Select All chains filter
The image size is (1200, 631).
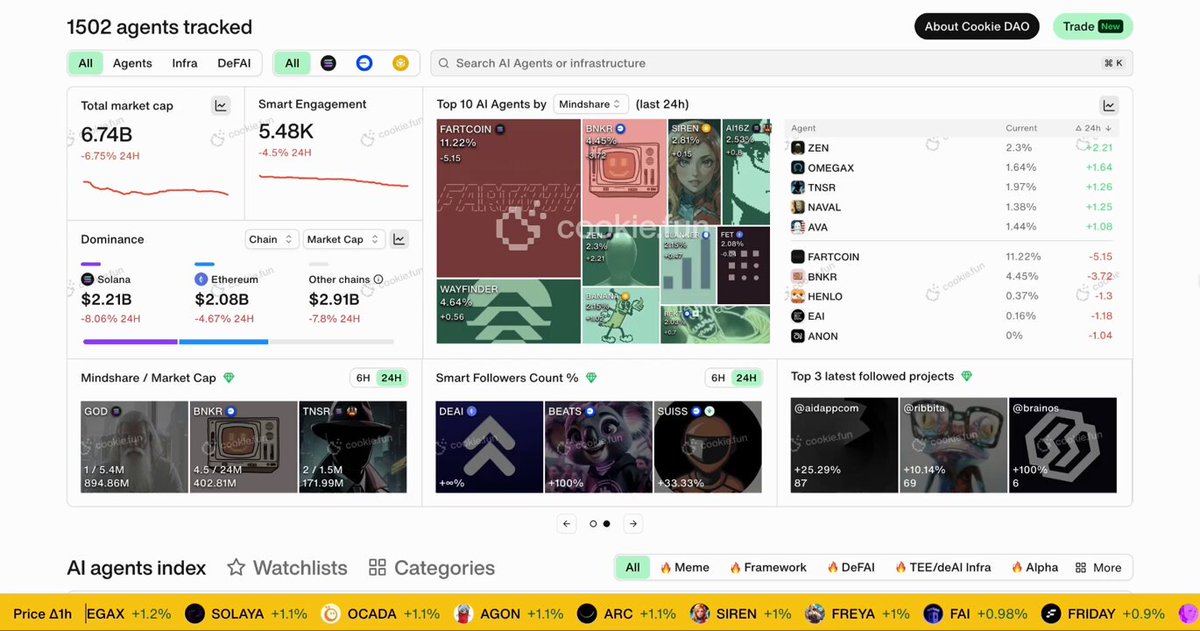[x=292, y=63]
